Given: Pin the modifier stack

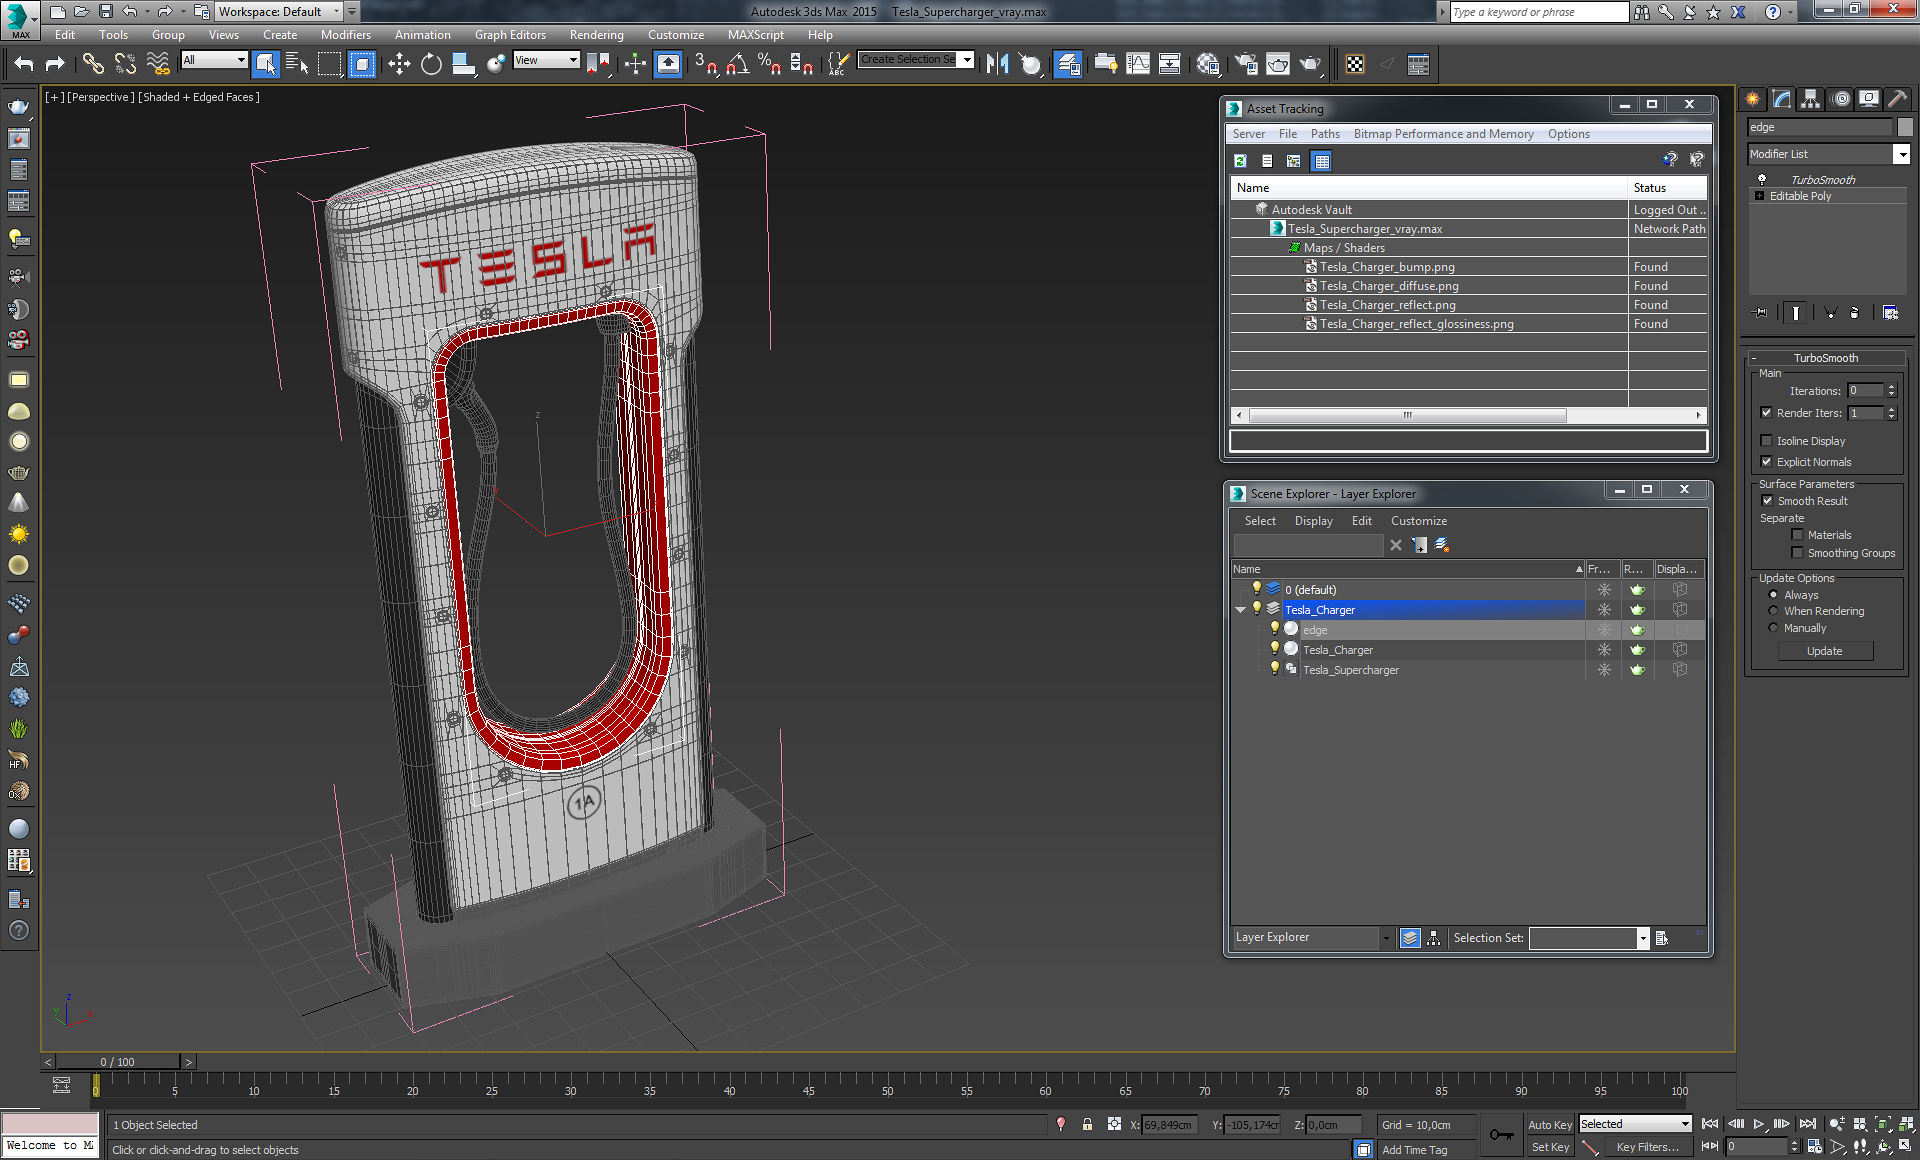Looking at the screenshot, I should coord(1761,313).
